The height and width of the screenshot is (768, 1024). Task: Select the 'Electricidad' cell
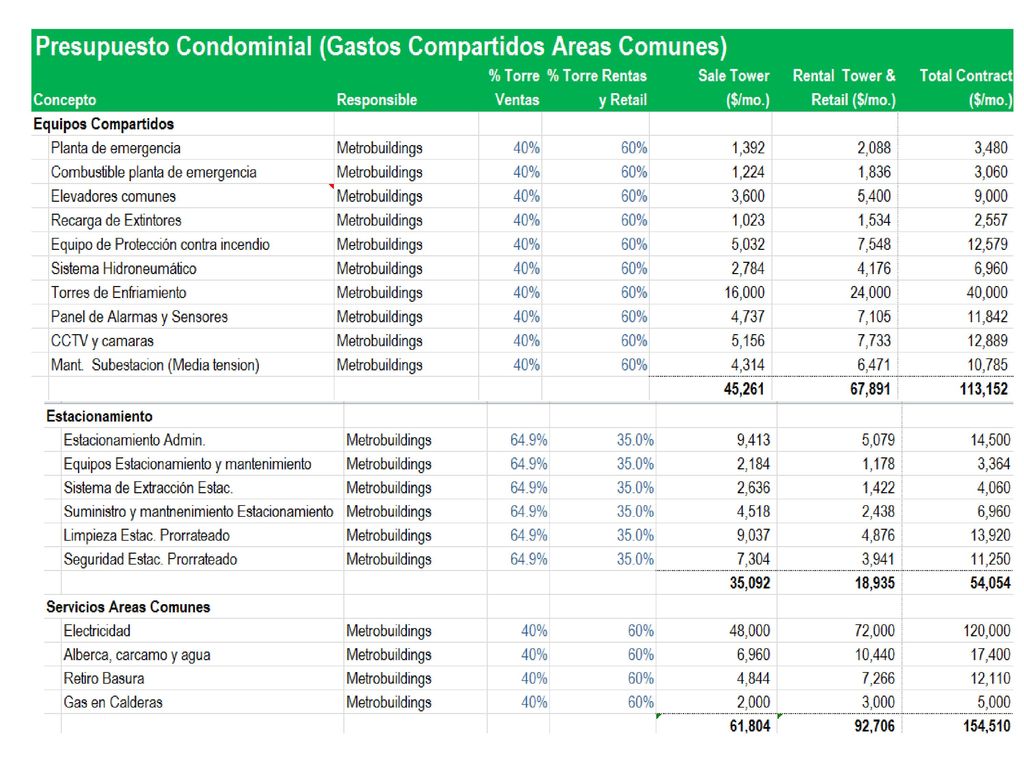pyautogui.click(x=97, y=631)
